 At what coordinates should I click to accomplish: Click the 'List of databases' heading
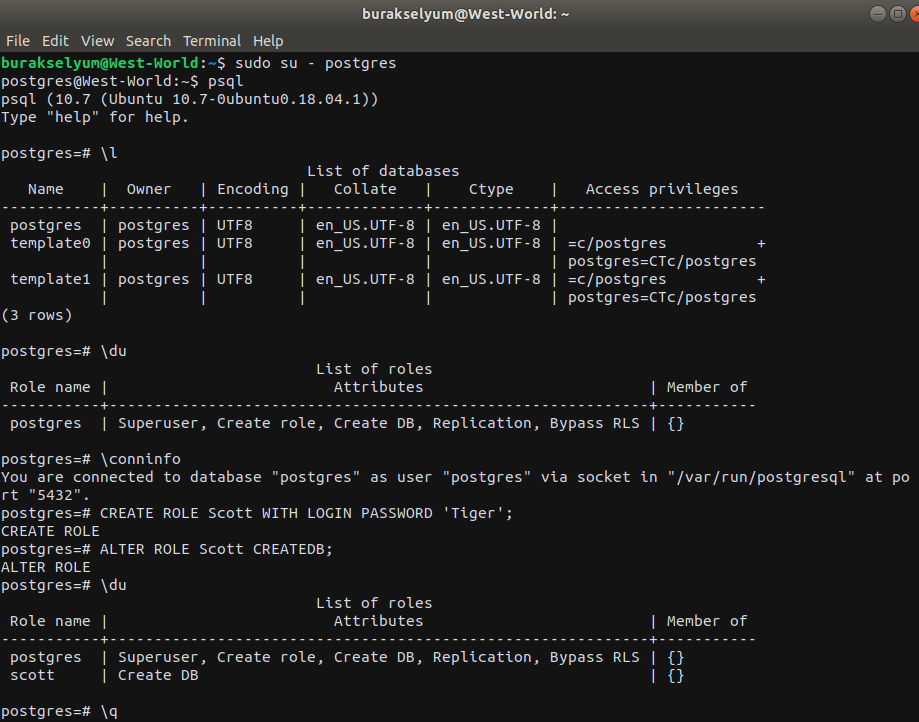pos(383,171)
